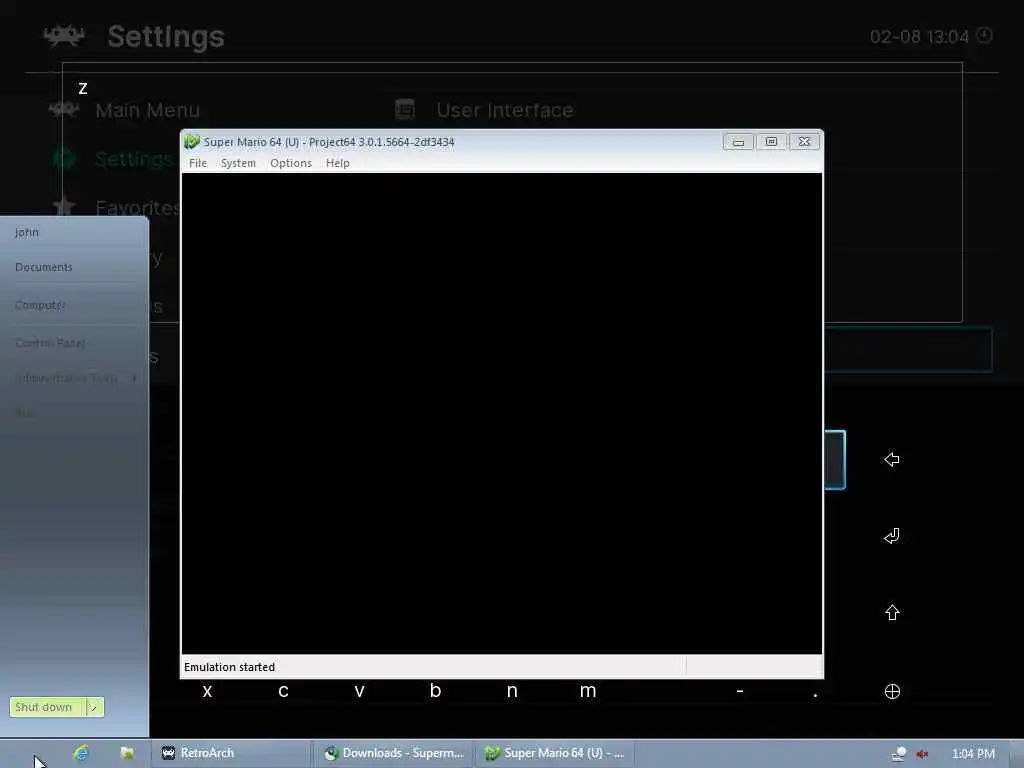Screen dimensions: 1024x768
Task: Switch to RetroArch taskbar button
Action: tap(231, 753)
